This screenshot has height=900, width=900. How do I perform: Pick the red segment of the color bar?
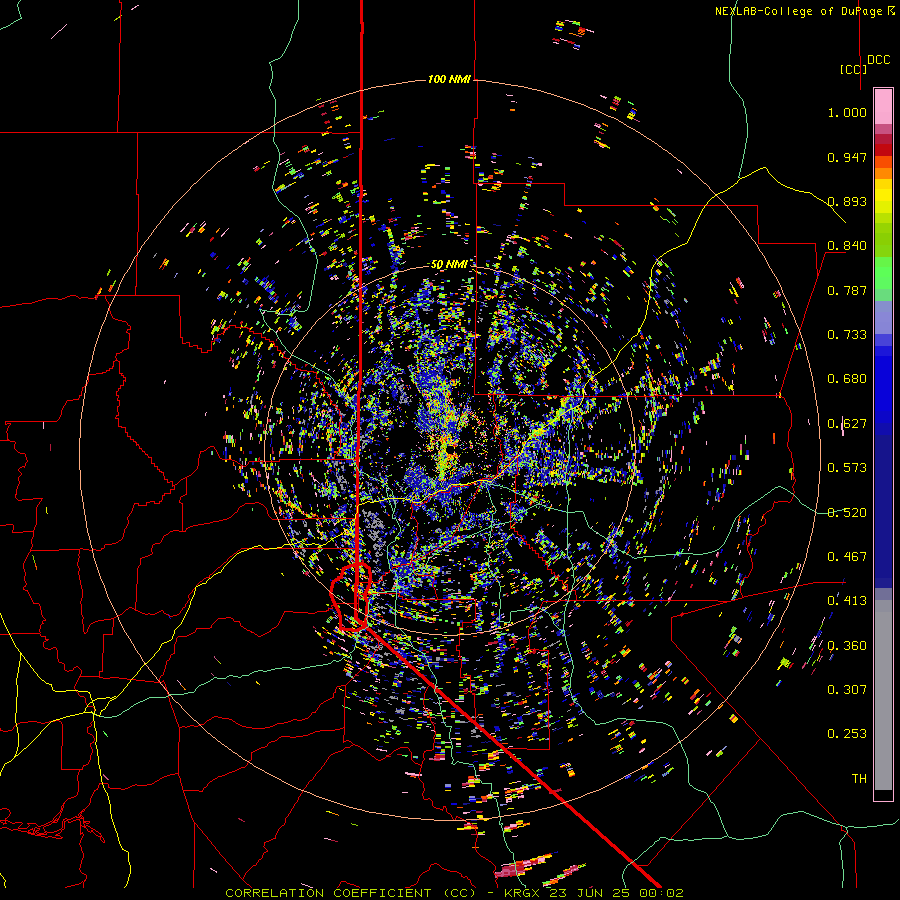(x=883, y=150)
